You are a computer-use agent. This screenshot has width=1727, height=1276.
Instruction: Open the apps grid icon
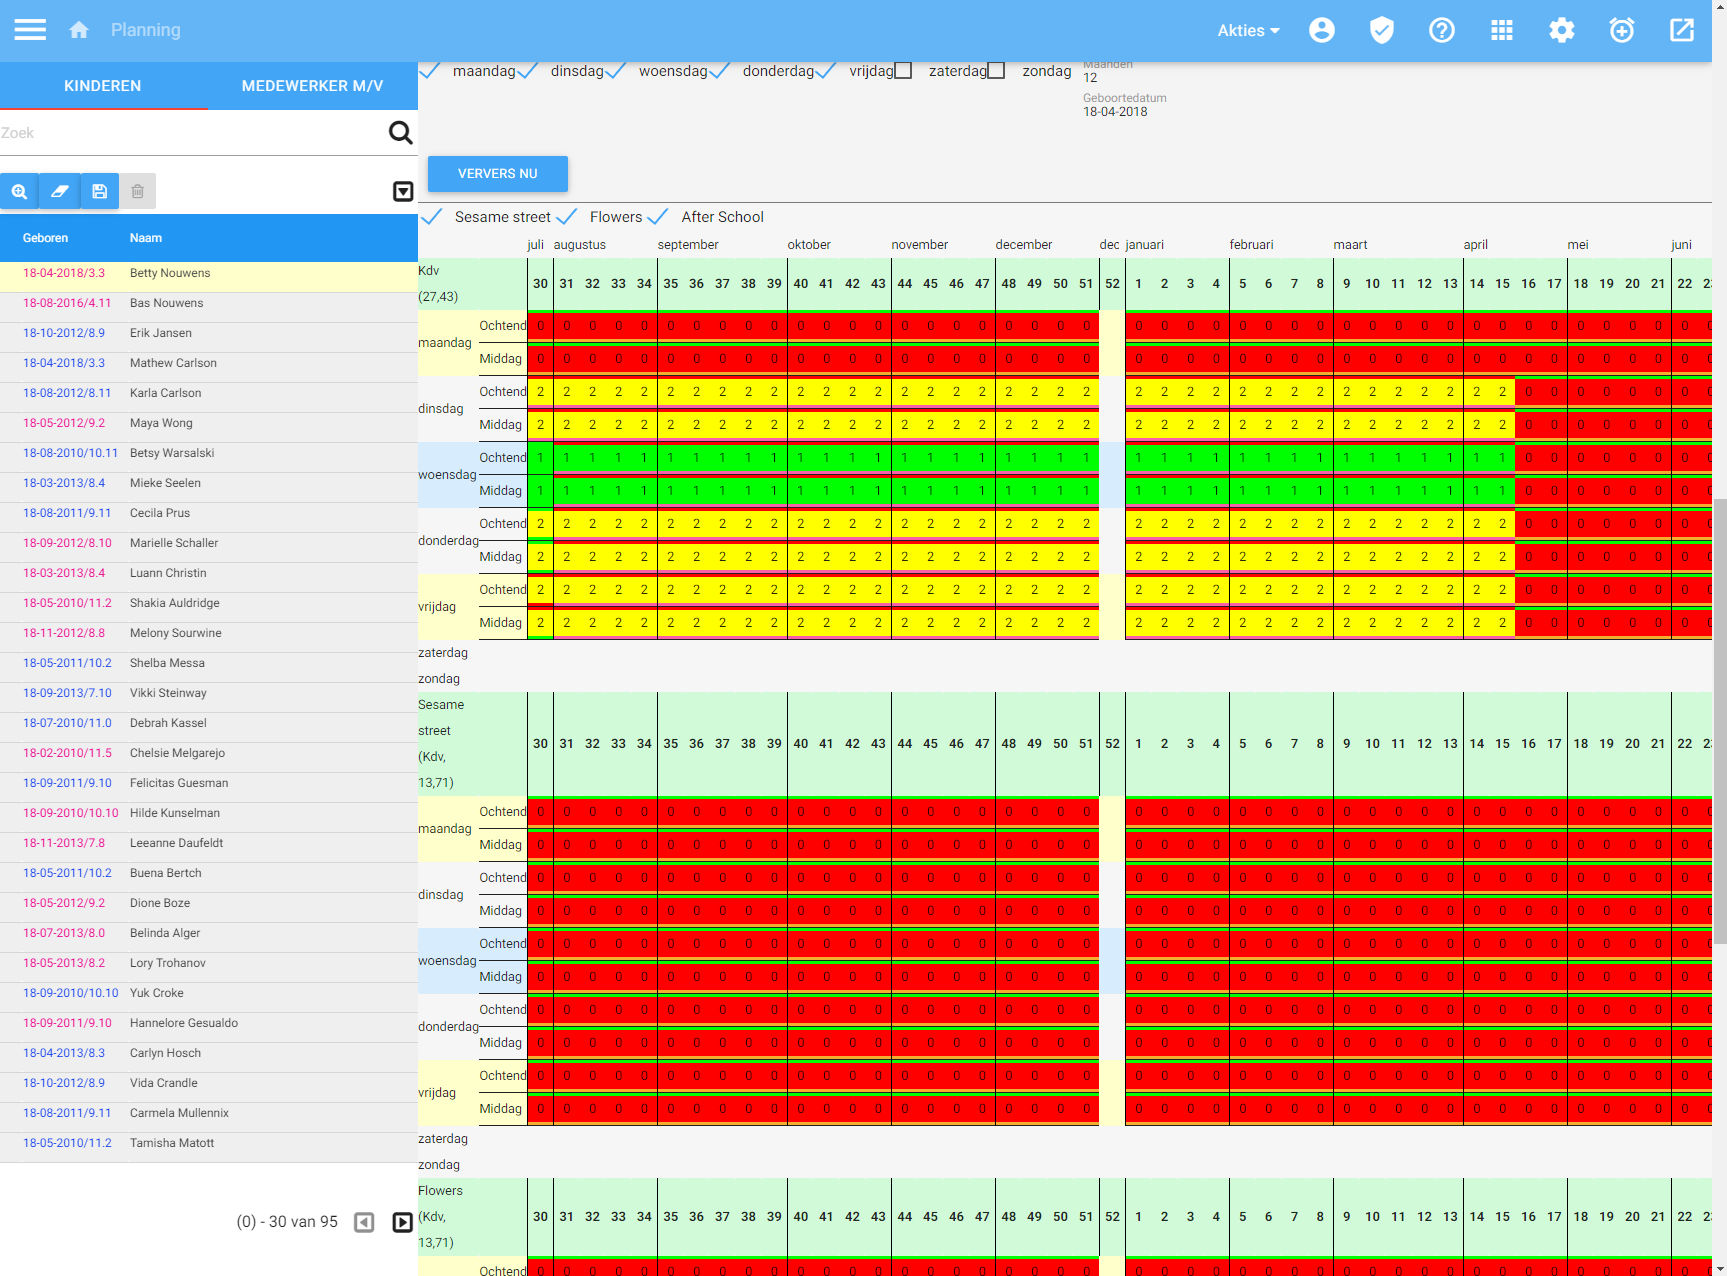(1501, 30)
